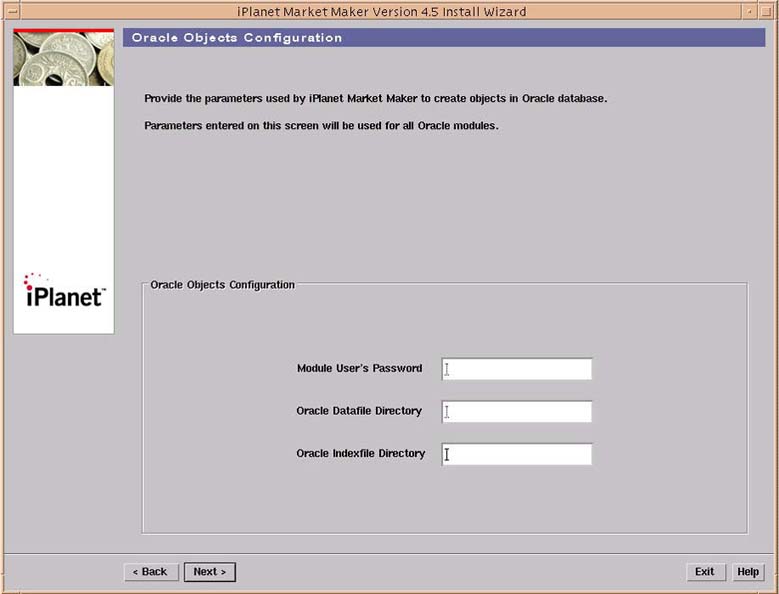This screenshot has width=779, height=594.
Task: Click the Next > button
Action: pyautogui.click(x=210, y=572)
